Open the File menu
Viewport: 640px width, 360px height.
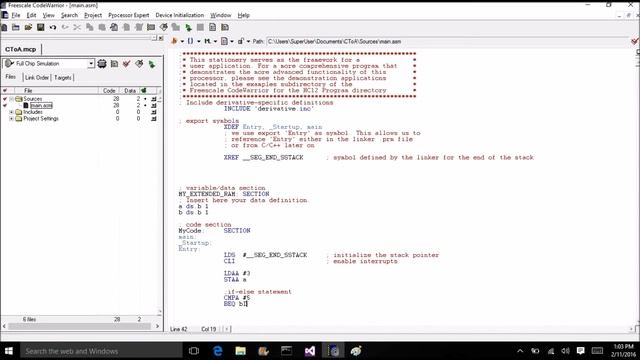click(x=16, y=15)
